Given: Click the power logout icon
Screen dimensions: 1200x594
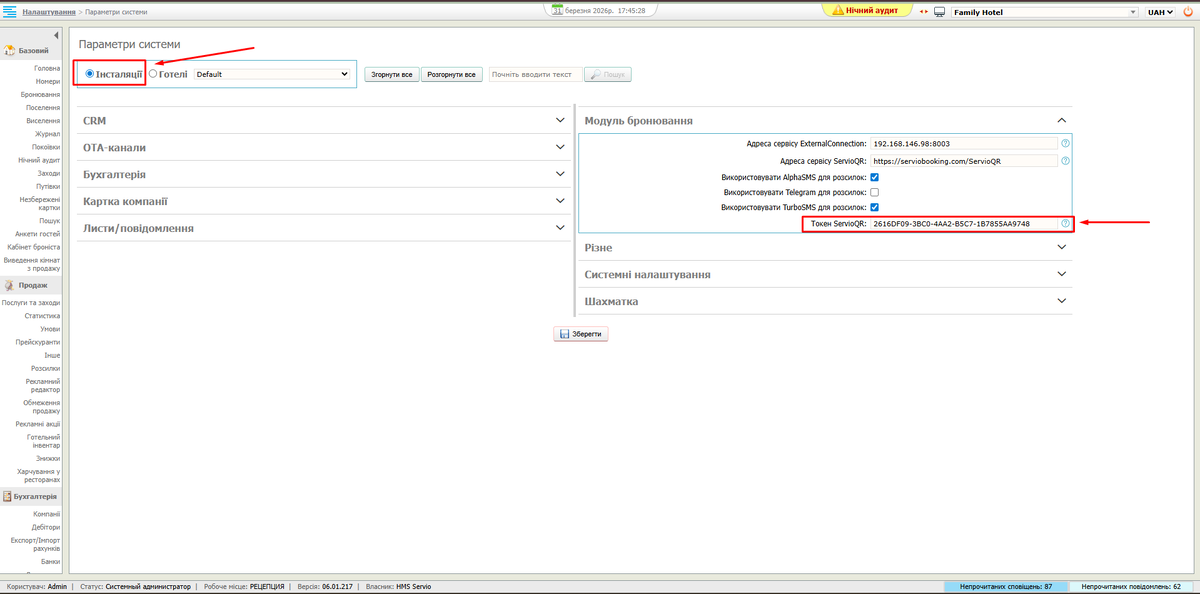Looking at the screenshot, I should [x=1187, y=12].
